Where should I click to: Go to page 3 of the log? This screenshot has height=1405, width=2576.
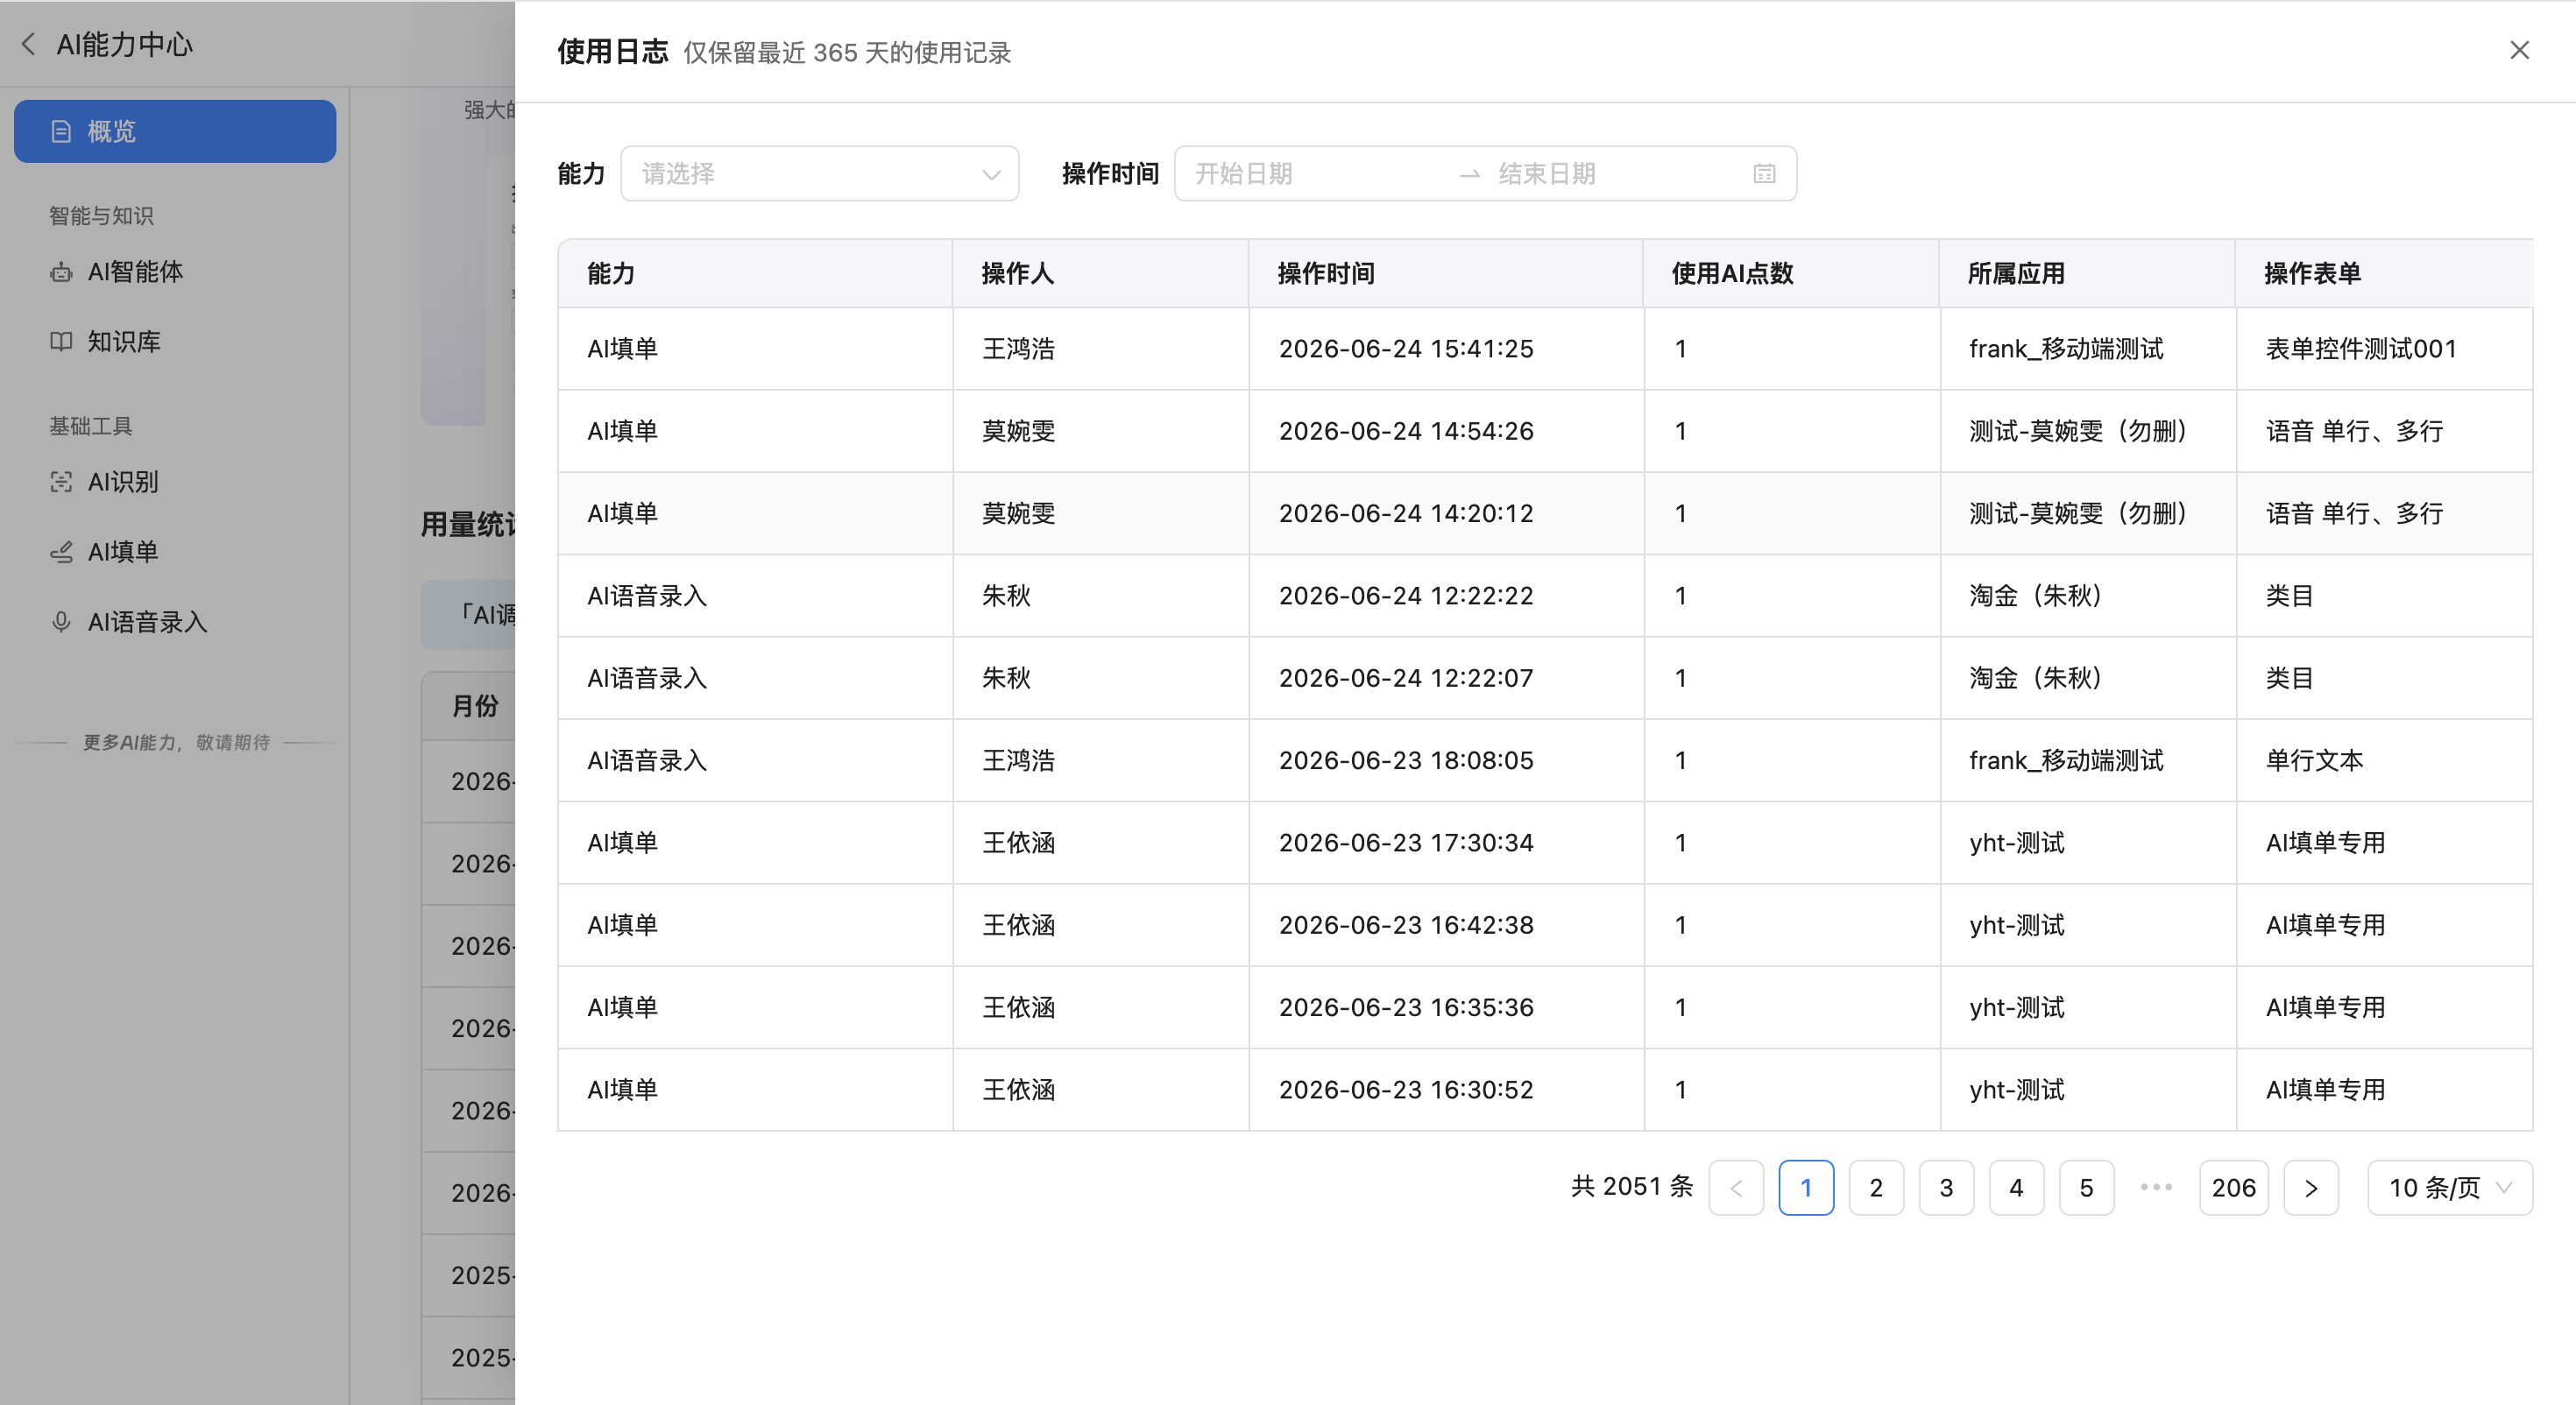[x=1946, y=1188]
